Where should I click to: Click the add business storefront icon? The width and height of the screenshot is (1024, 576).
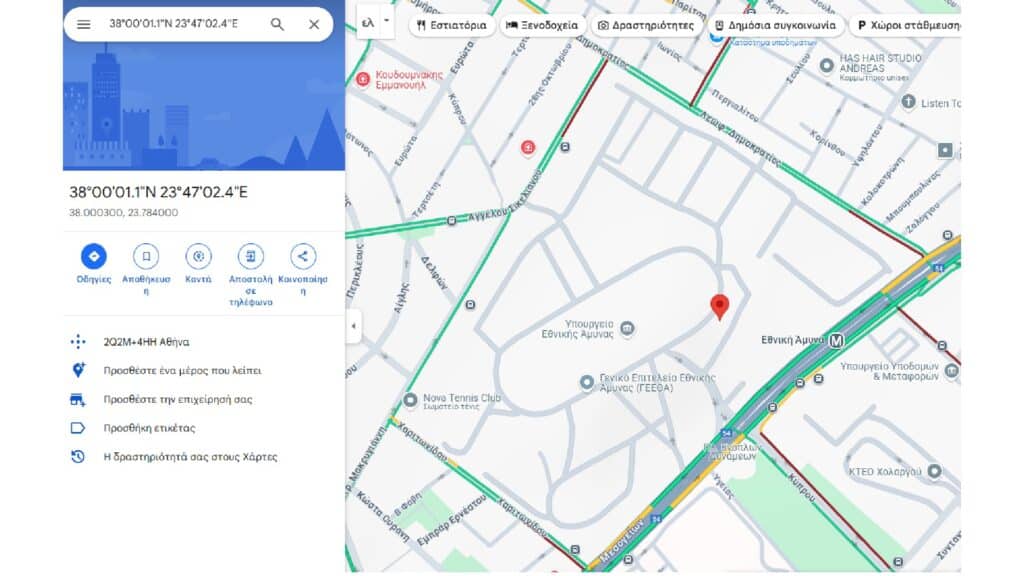pyautogui.click(x=78, y=399)
